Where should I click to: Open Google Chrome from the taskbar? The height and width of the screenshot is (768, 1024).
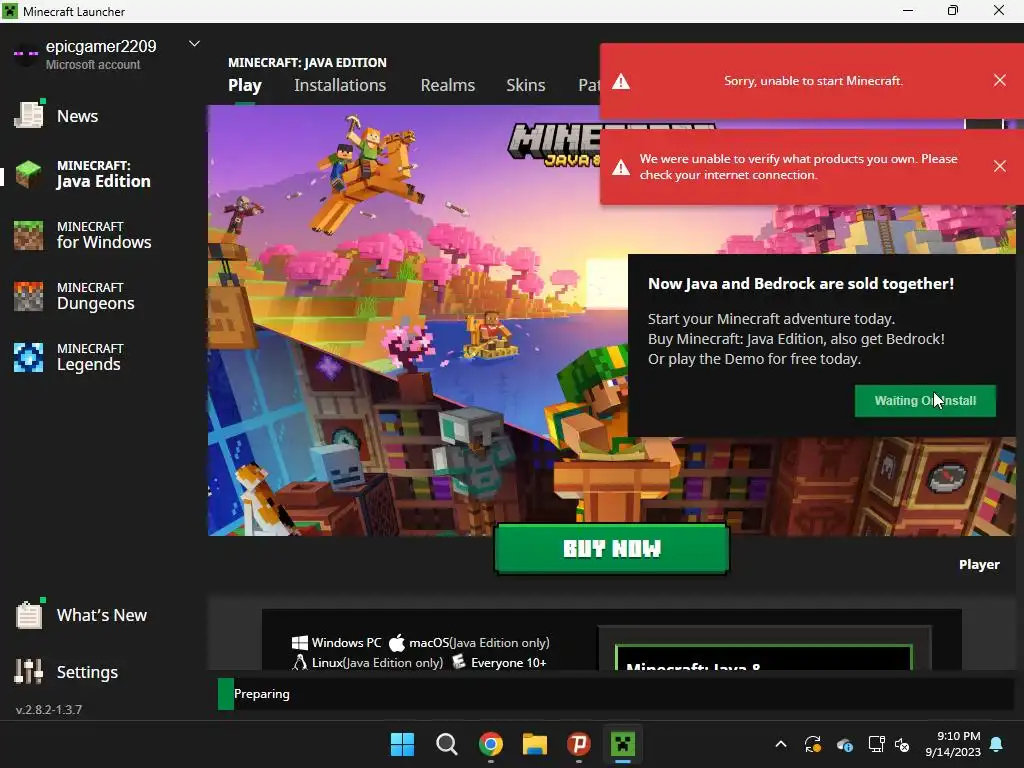(x=490, y=744)
